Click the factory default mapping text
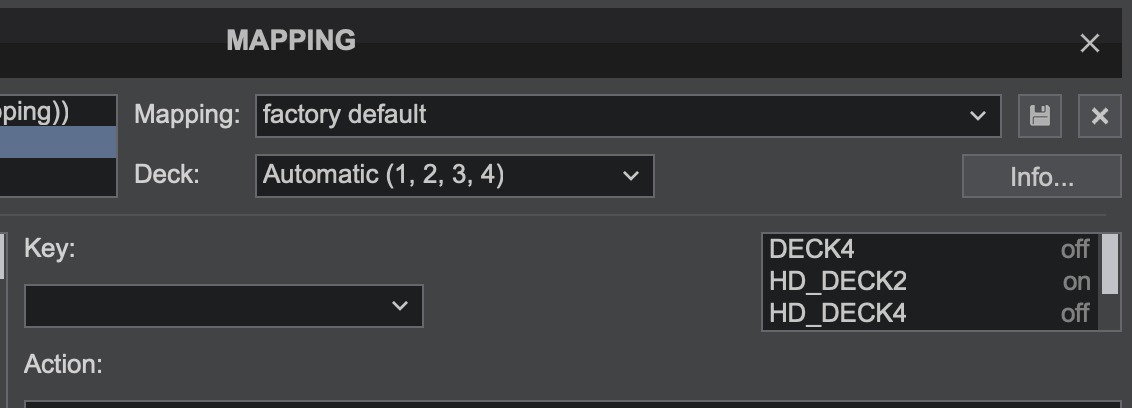1132x408 pixels. point(344,115)
